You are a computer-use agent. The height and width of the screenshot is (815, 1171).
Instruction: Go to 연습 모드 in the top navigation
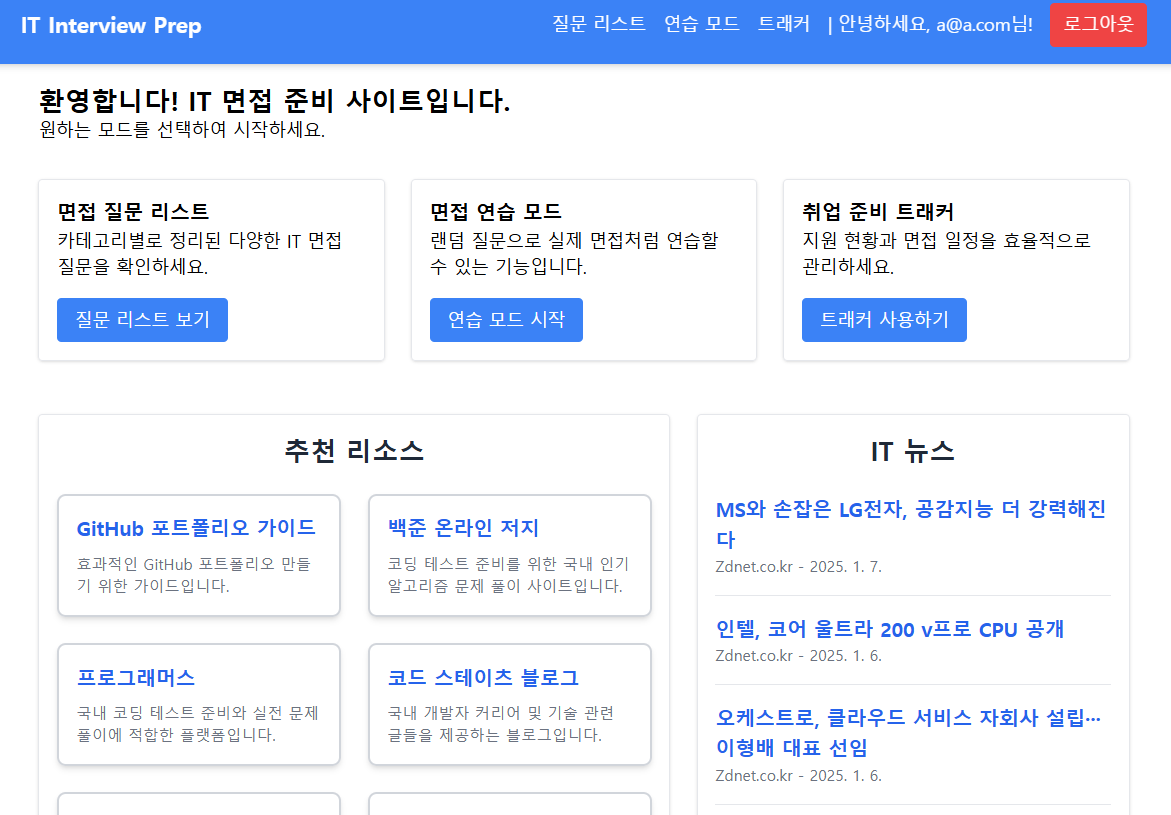(x=701, y=24)
